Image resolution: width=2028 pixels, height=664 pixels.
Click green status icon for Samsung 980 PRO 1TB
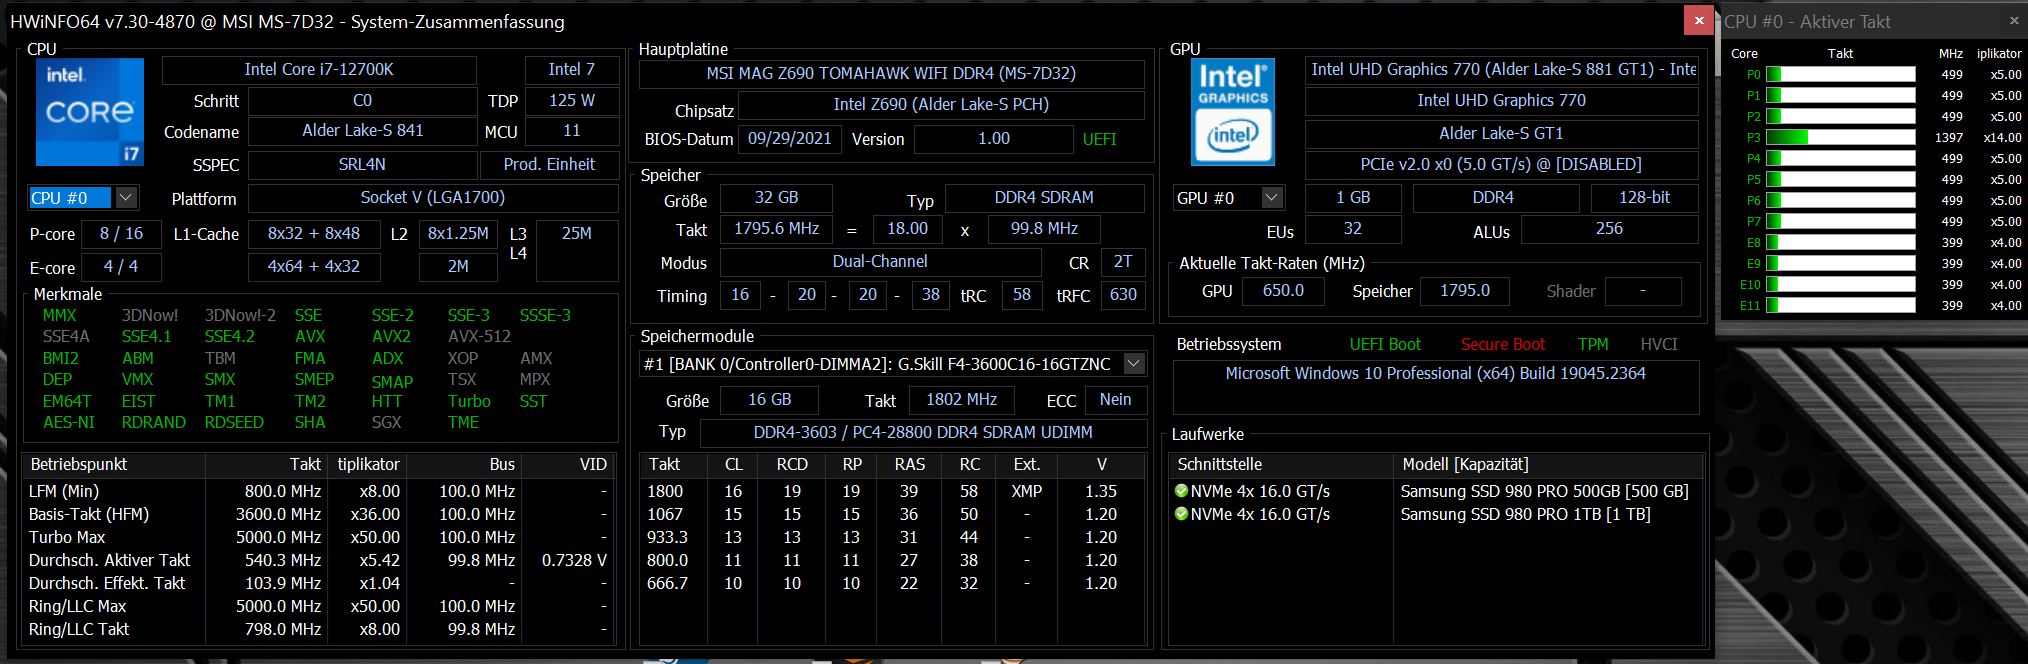(1181, 514)
